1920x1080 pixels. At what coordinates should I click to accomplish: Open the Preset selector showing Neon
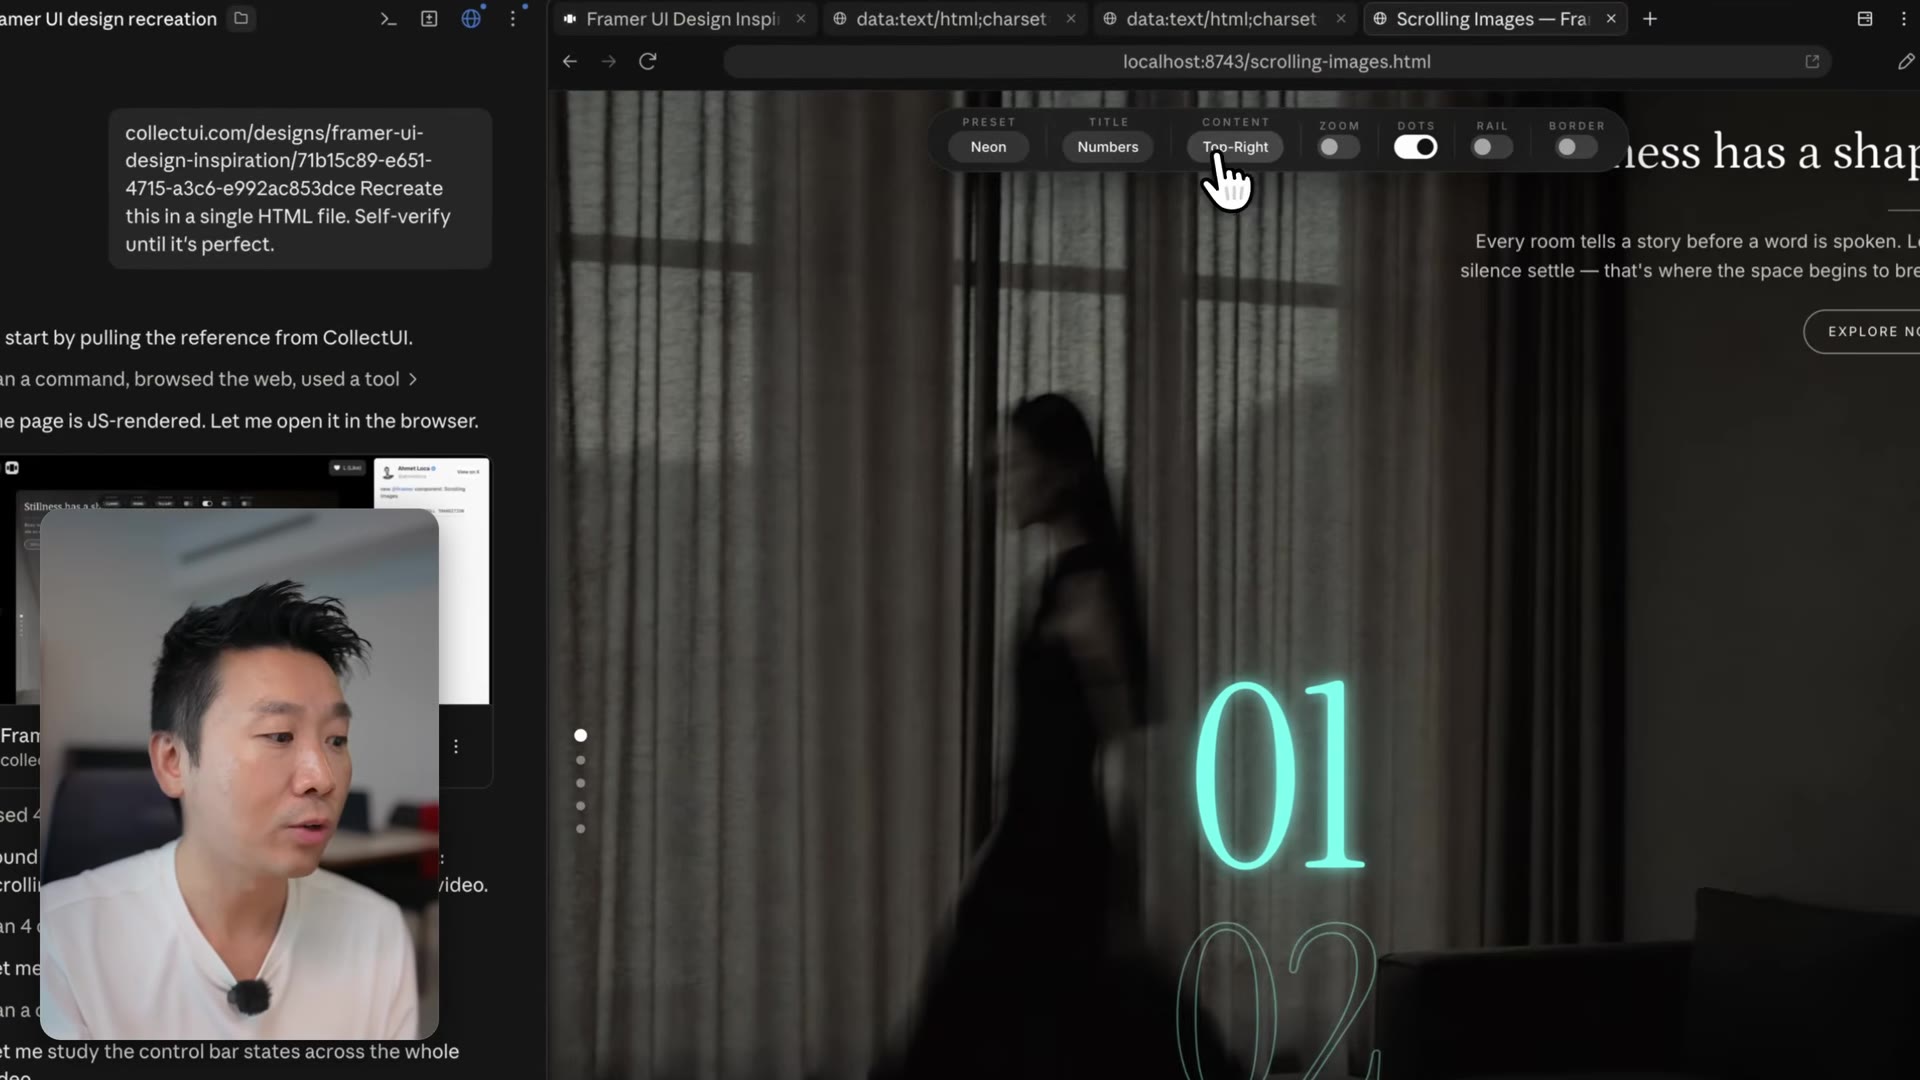(988, 147)
